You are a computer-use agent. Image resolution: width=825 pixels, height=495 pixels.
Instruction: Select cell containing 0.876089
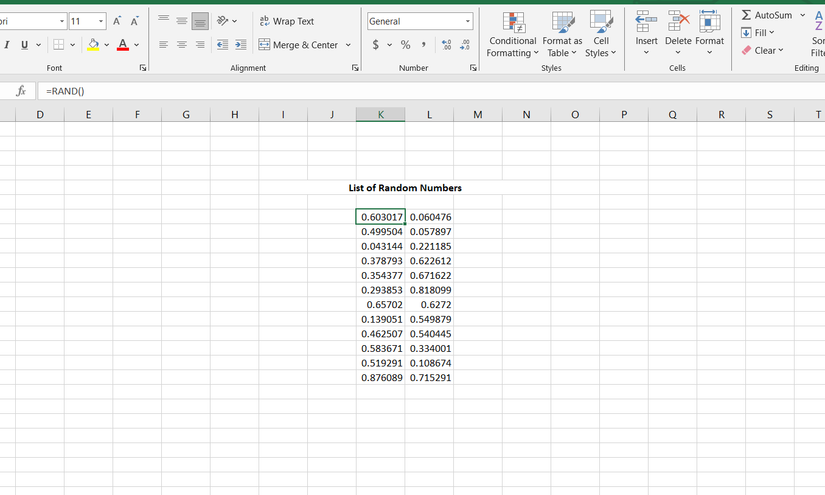[381, 378]
